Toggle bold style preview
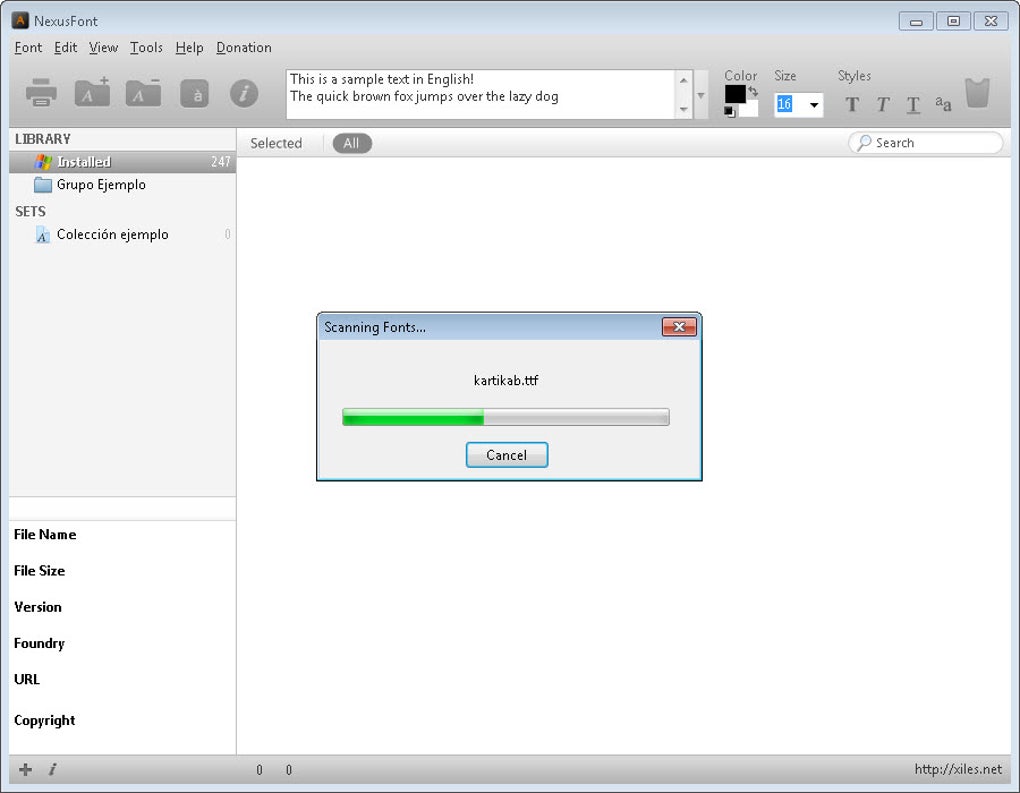Screen dimensions: 1020x793 [852, 104]
